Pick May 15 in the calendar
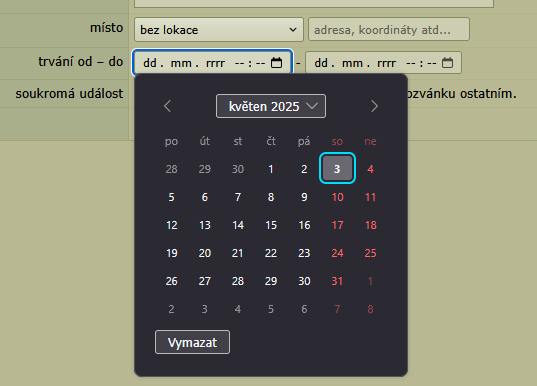Screen dimensions: 537x386 click(271, 225)
